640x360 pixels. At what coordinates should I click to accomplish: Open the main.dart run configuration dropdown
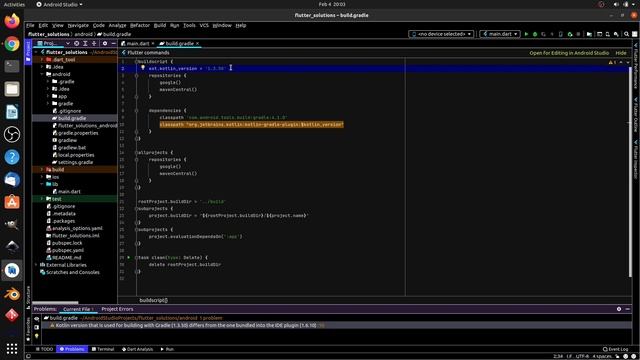500,34
